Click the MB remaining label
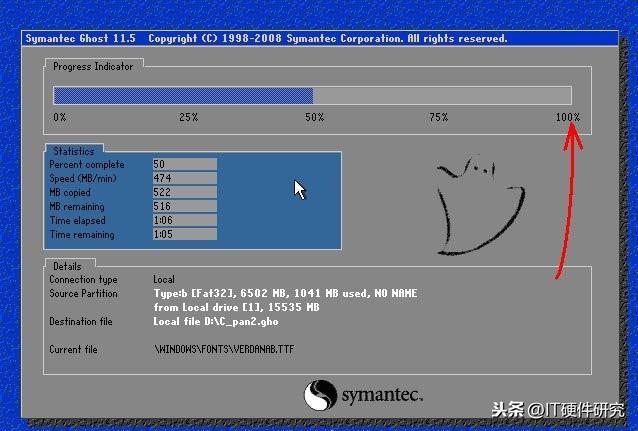This screenshot has height=431, width=638. [76, 206]
